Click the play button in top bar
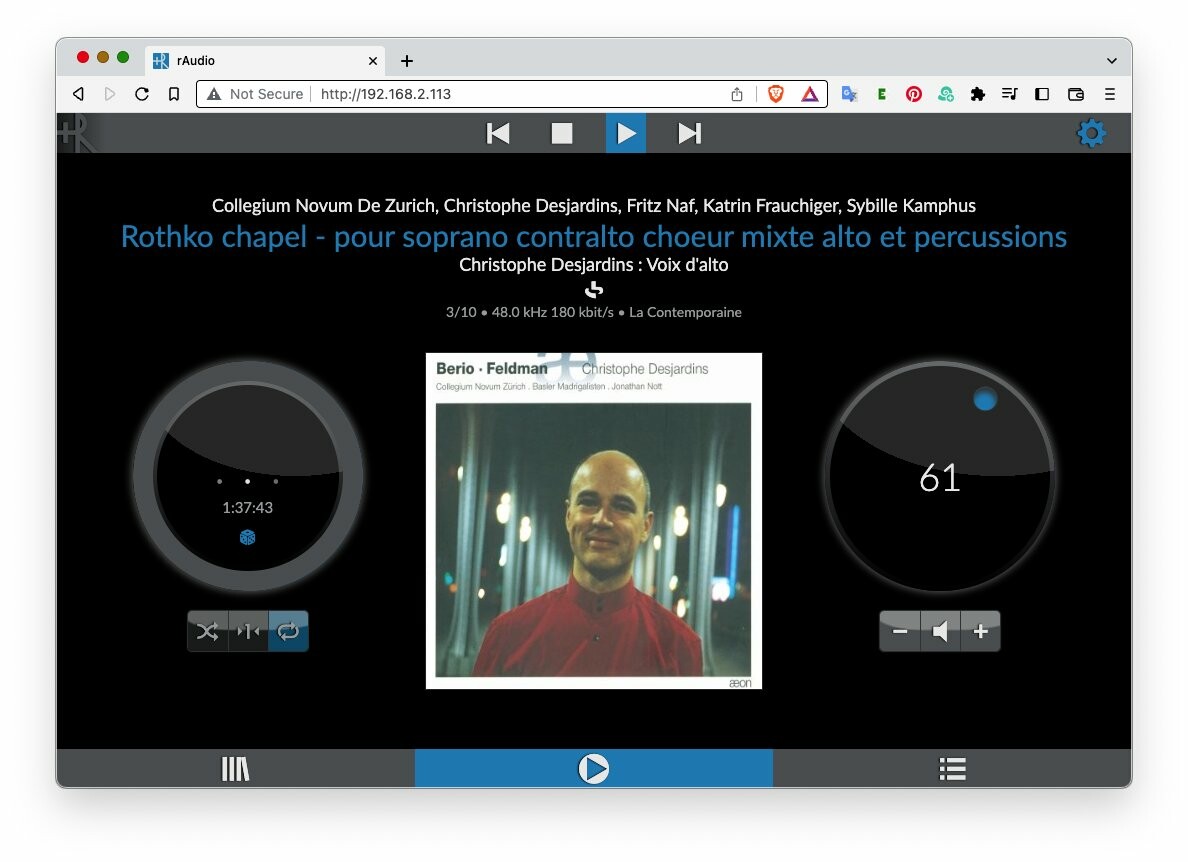 tap(626, 133)
